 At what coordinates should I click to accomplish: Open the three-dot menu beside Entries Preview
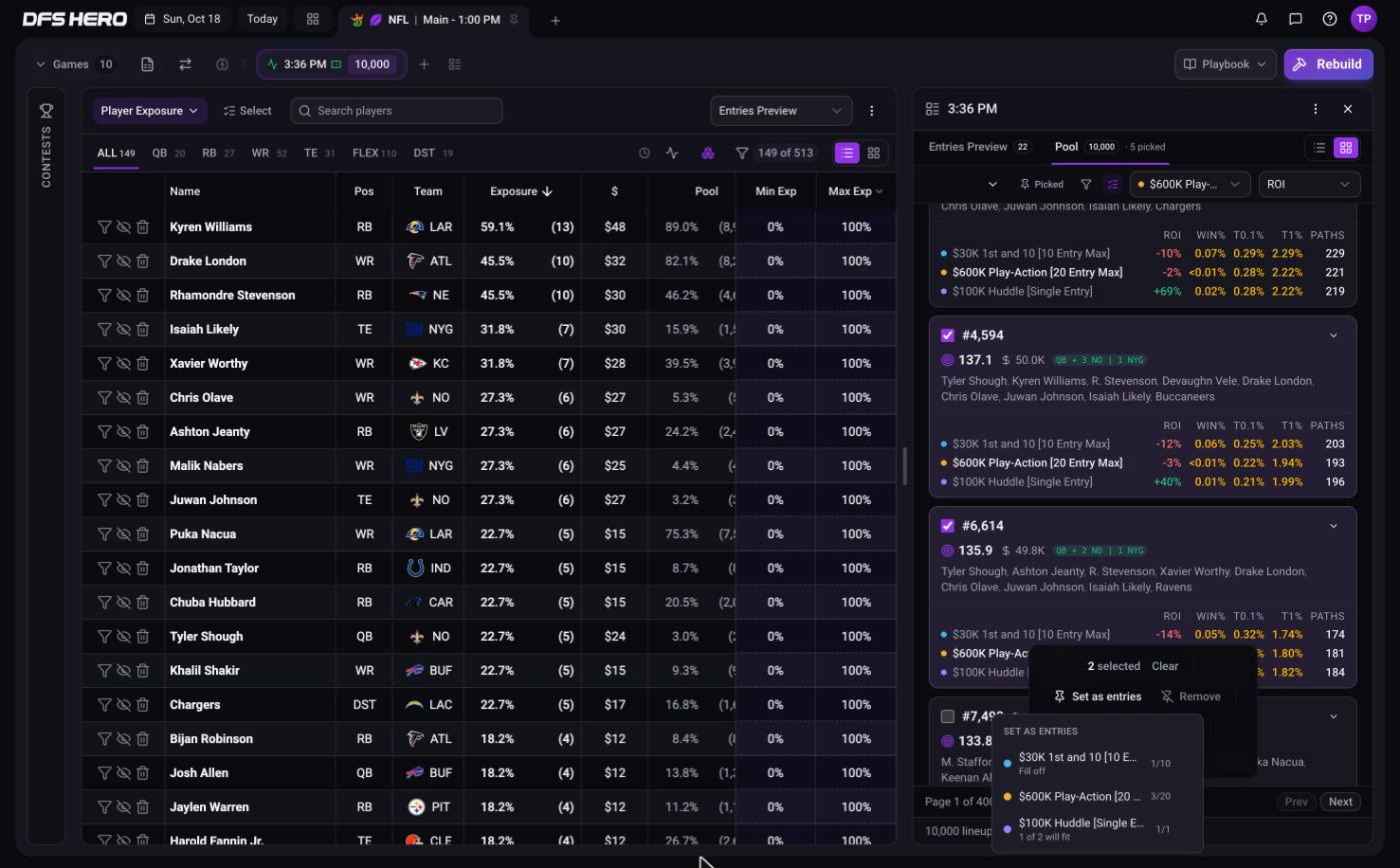[871, 111]
